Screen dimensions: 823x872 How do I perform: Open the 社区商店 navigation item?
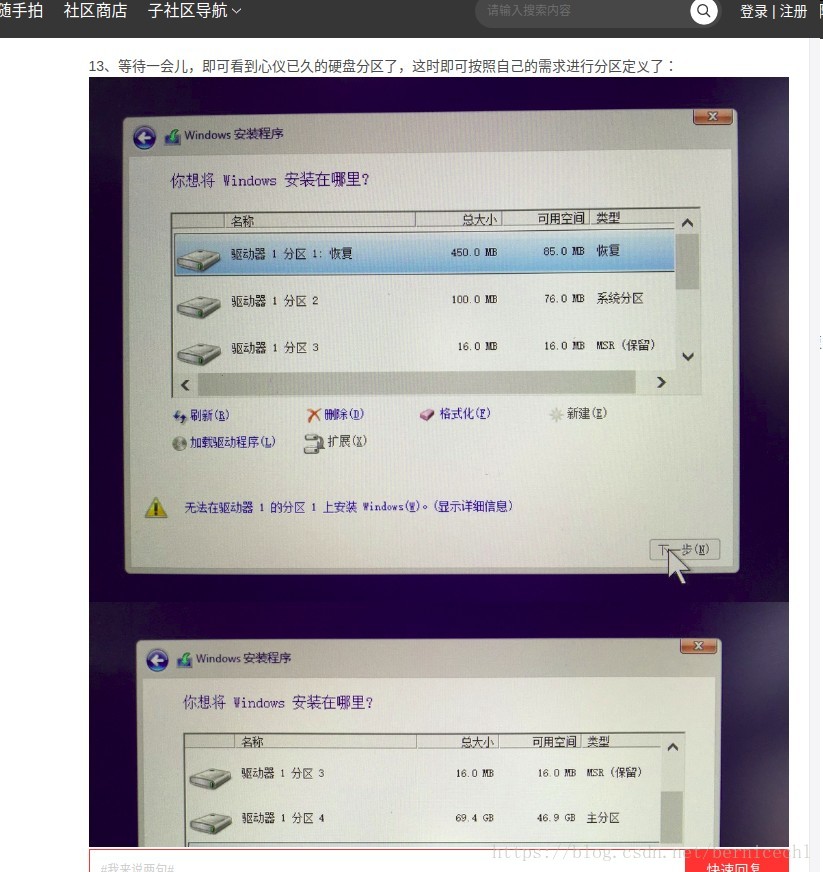coord(95,11)
